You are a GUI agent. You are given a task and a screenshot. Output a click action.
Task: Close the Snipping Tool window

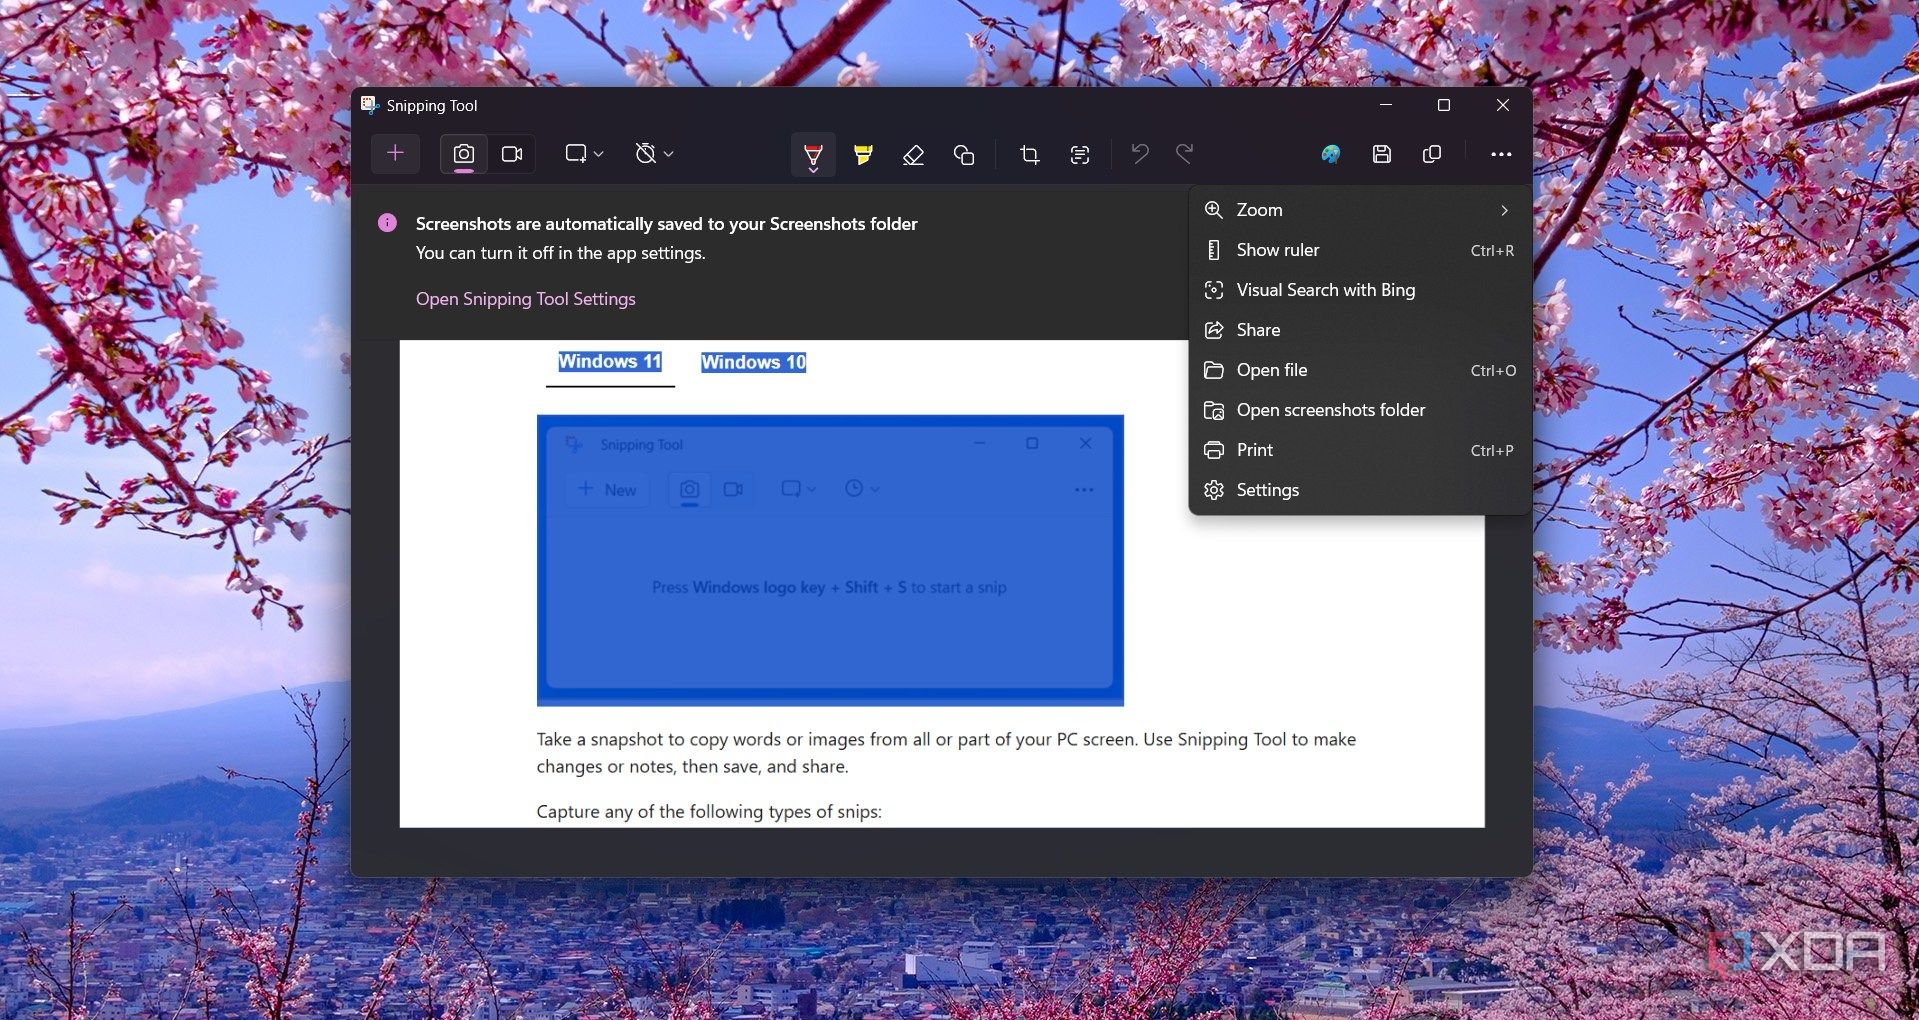tap(1503, 105)
